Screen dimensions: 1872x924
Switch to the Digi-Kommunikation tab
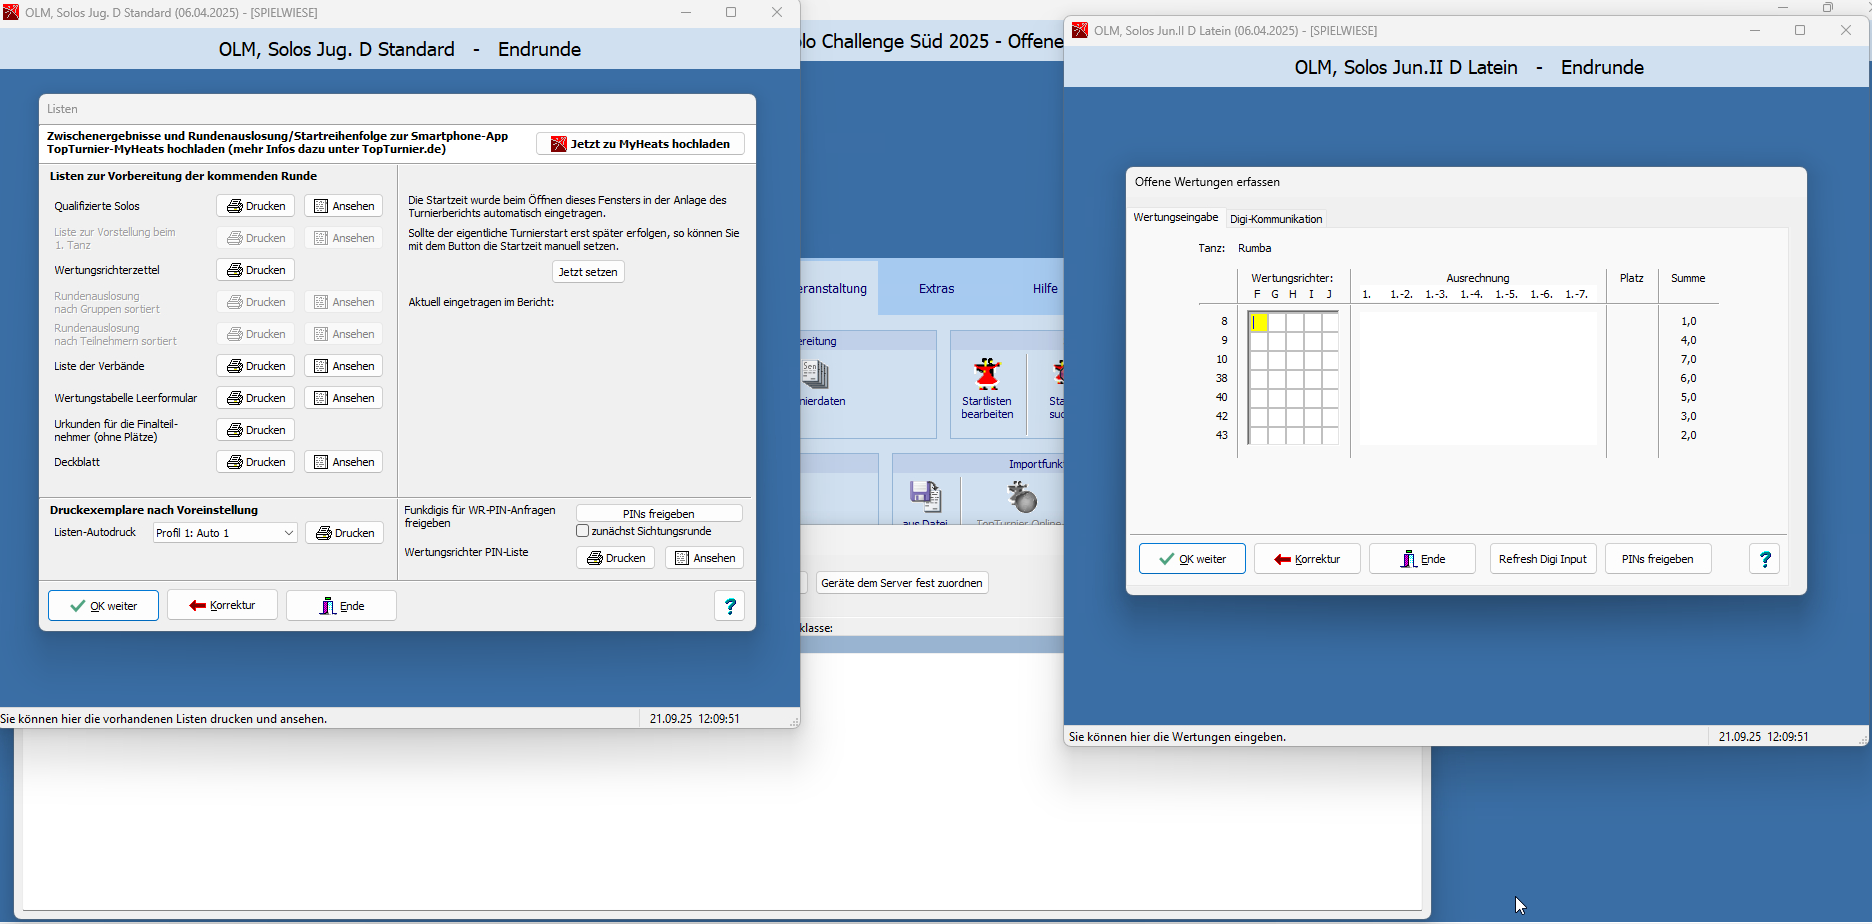(x=1276, y=219)
